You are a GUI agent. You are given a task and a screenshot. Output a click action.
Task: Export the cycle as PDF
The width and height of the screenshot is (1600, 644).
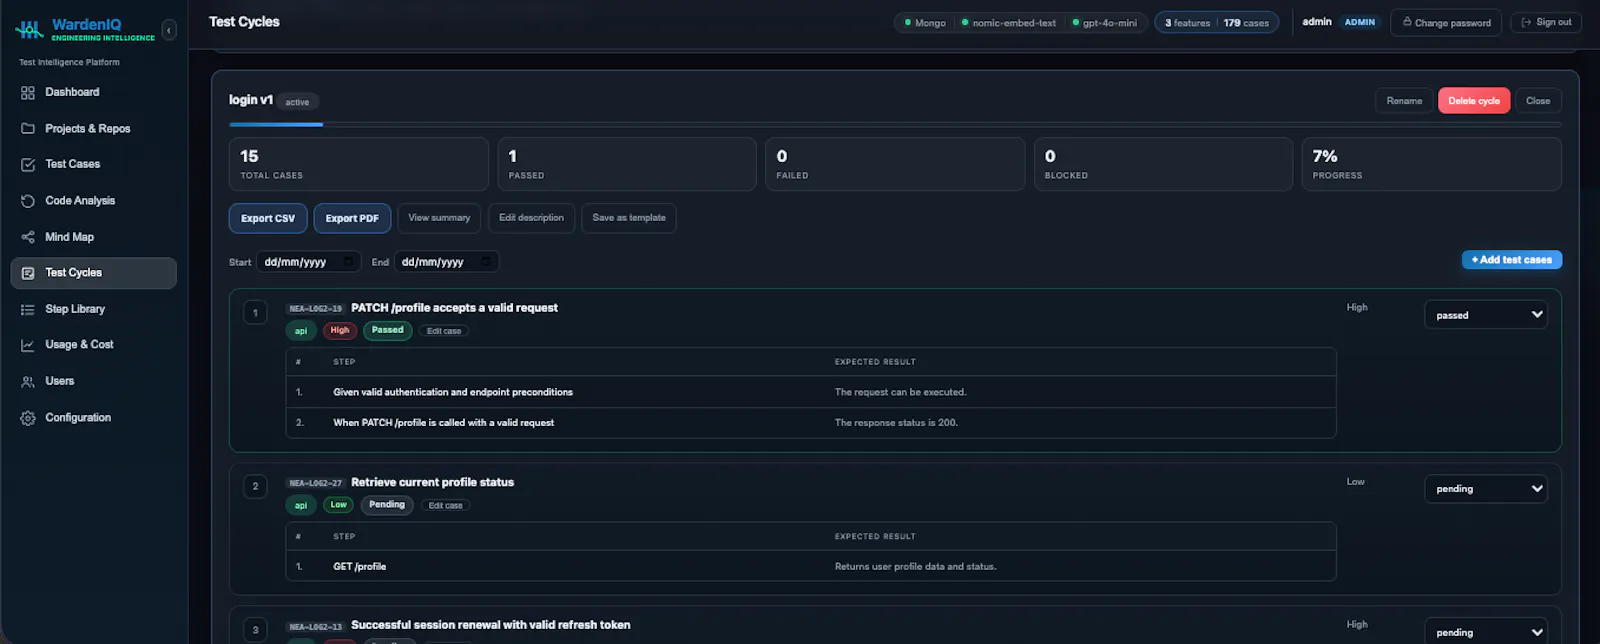point(352,218)
